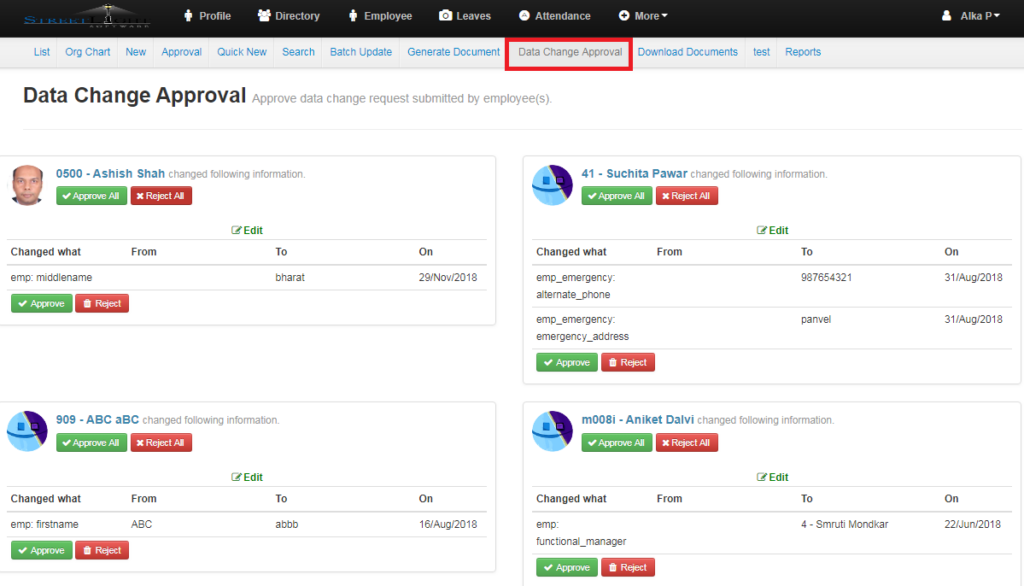Approve All changes for Ashish Shah
The height and width of the screenshot is (586, 1024).
click(91, 195)
